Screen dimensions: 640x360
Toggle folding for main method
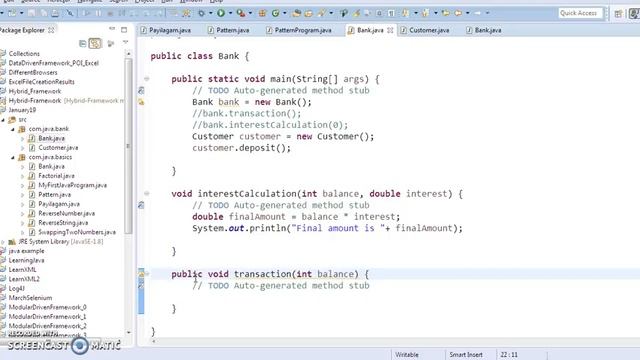click(147, 79)
